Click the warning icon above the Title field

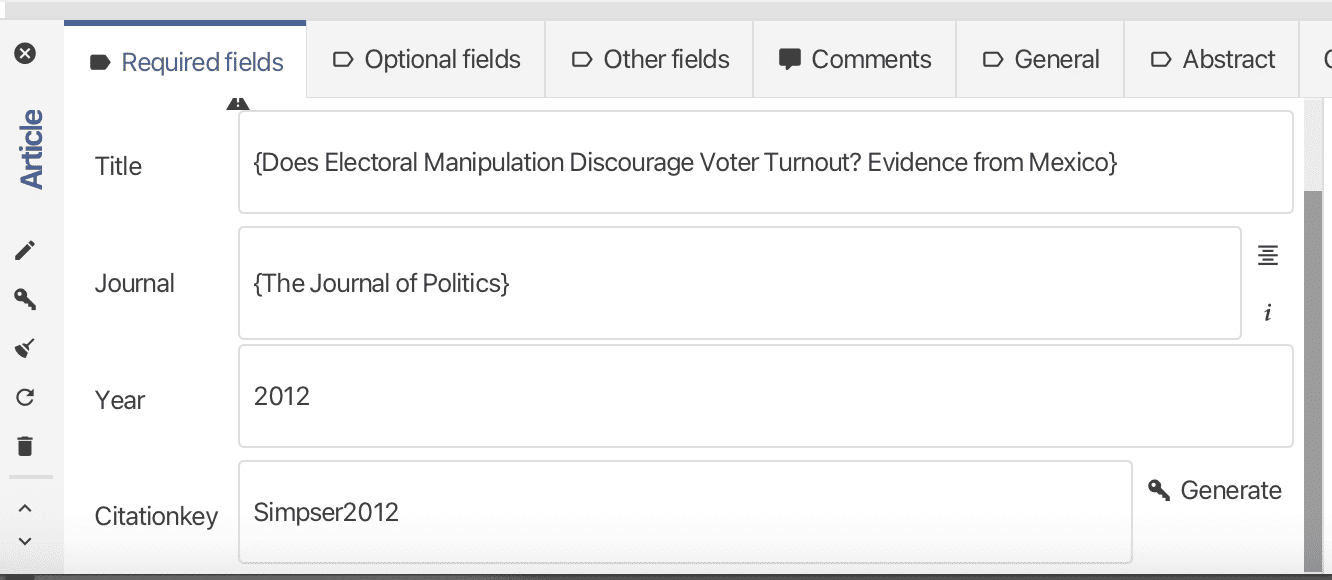click(x=237, y=103)
